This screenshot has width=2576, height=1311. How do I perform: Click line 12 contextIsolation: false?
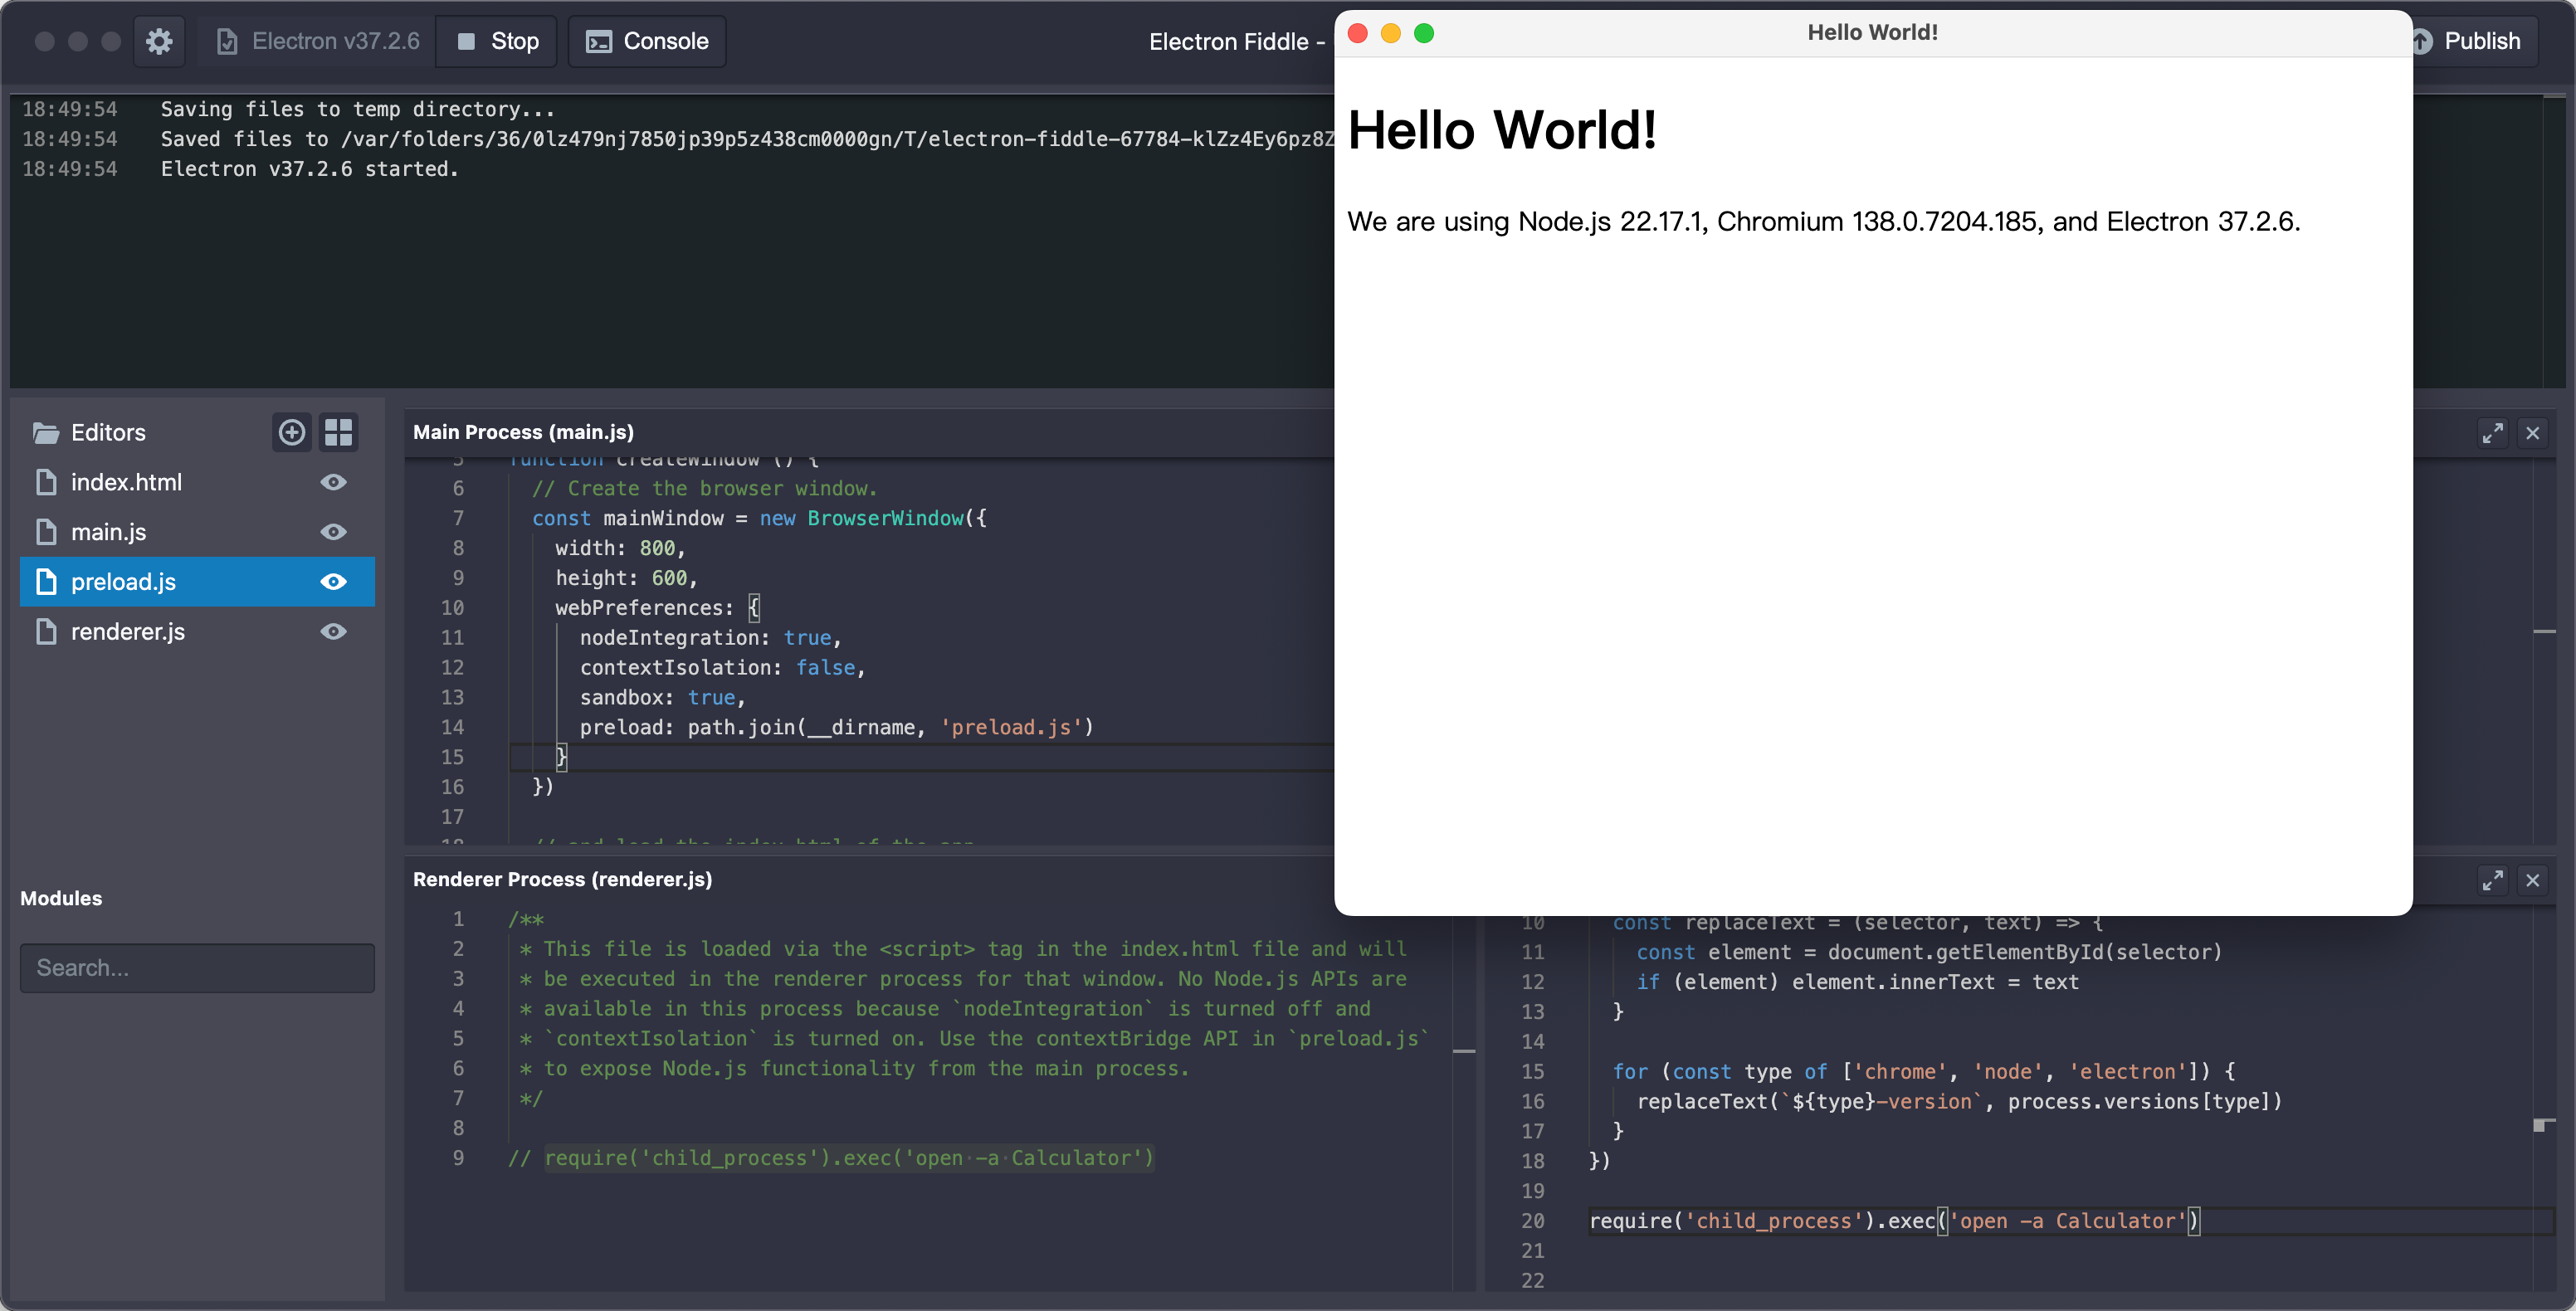coord(722,668)
